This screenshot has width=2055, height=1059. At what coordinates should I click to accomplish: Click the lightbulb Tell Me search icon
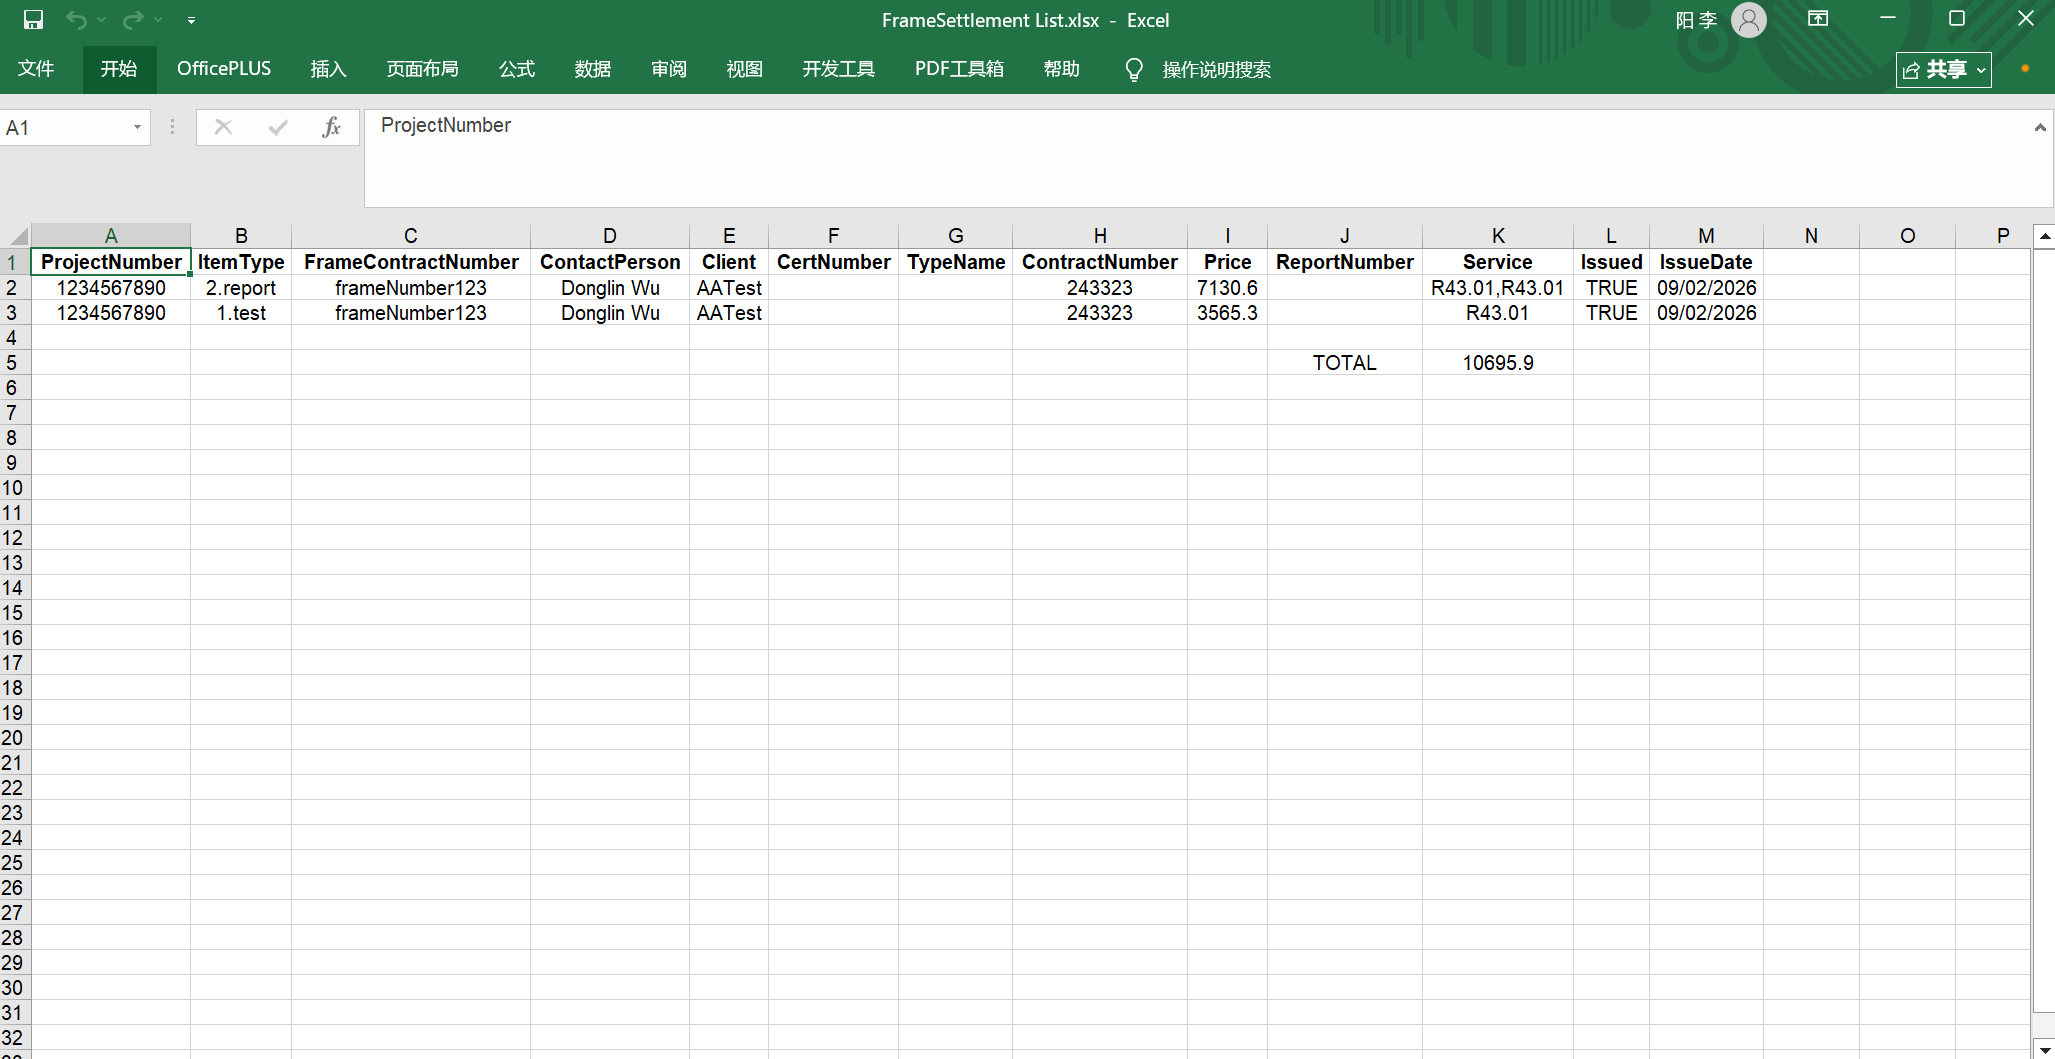tap(1133, 69)
